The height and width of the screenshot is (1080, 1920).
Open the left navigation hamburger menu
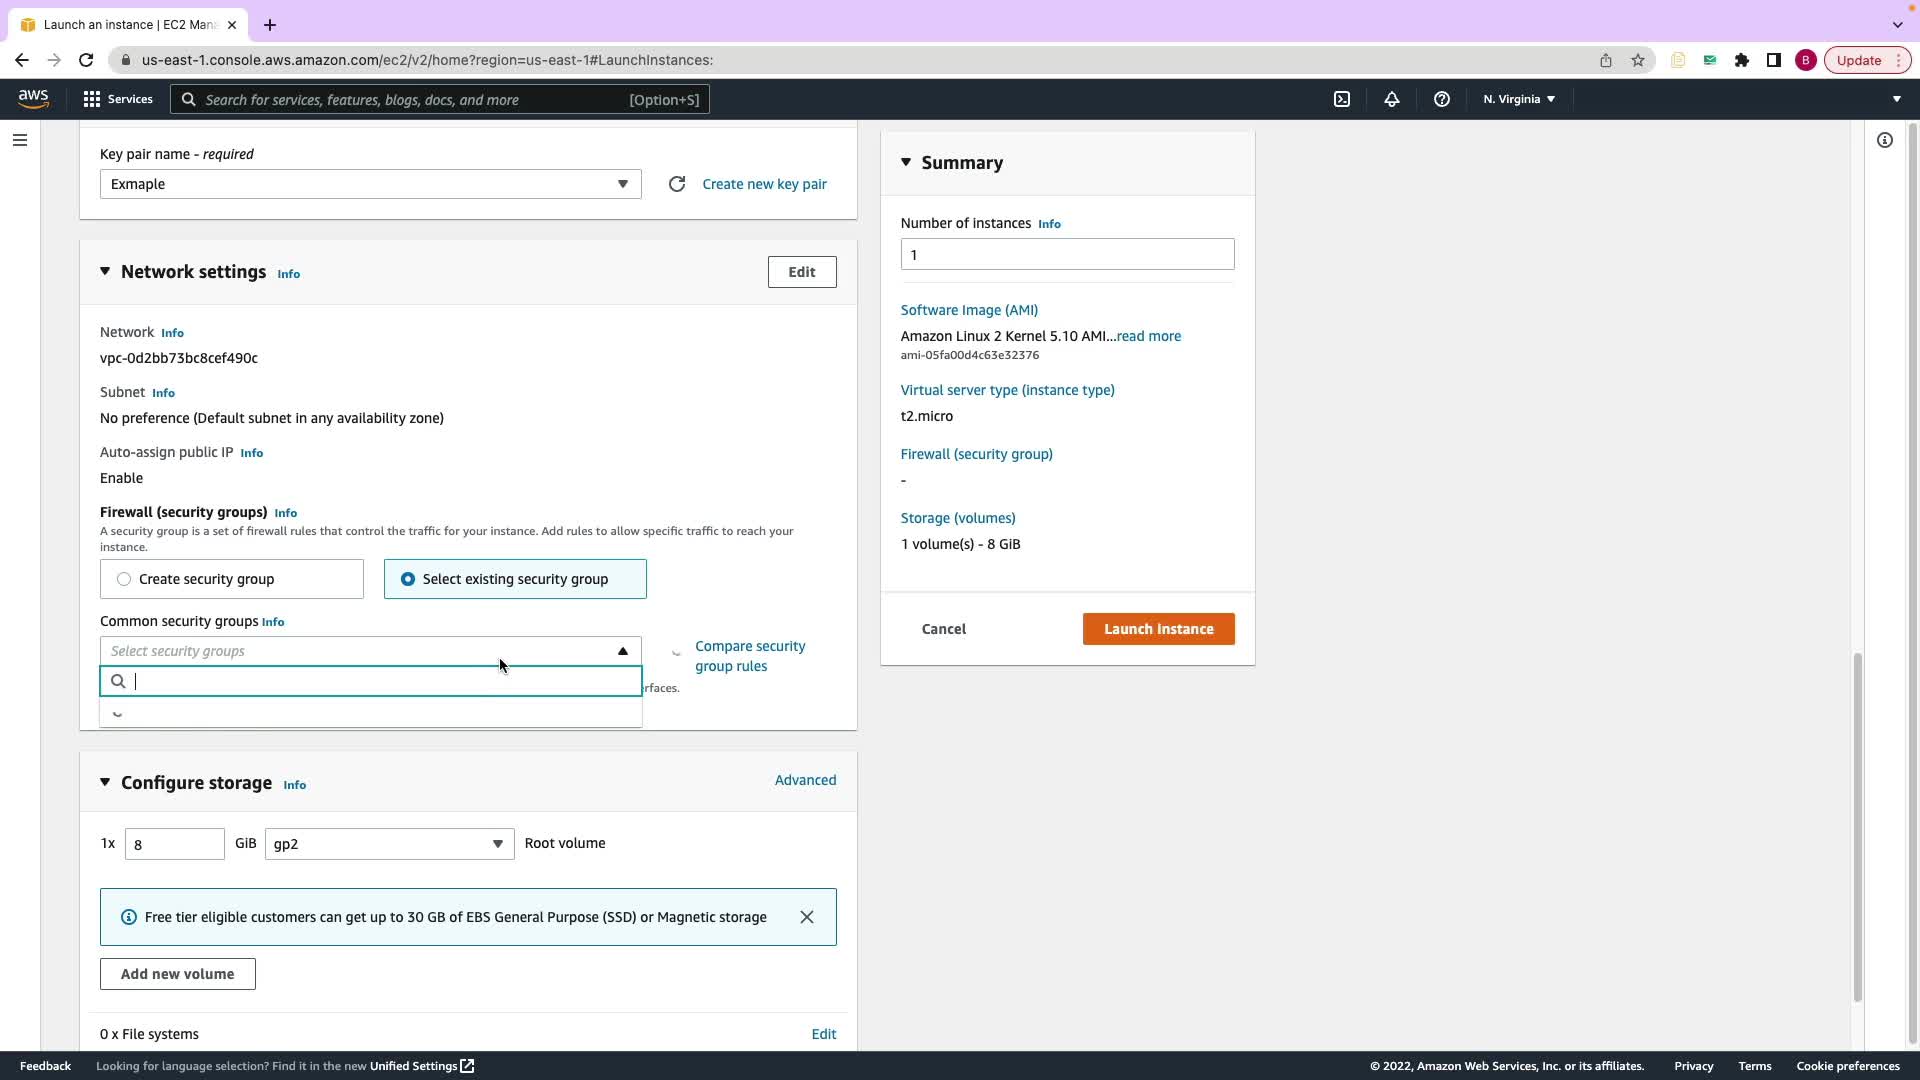tap(20, 140)
